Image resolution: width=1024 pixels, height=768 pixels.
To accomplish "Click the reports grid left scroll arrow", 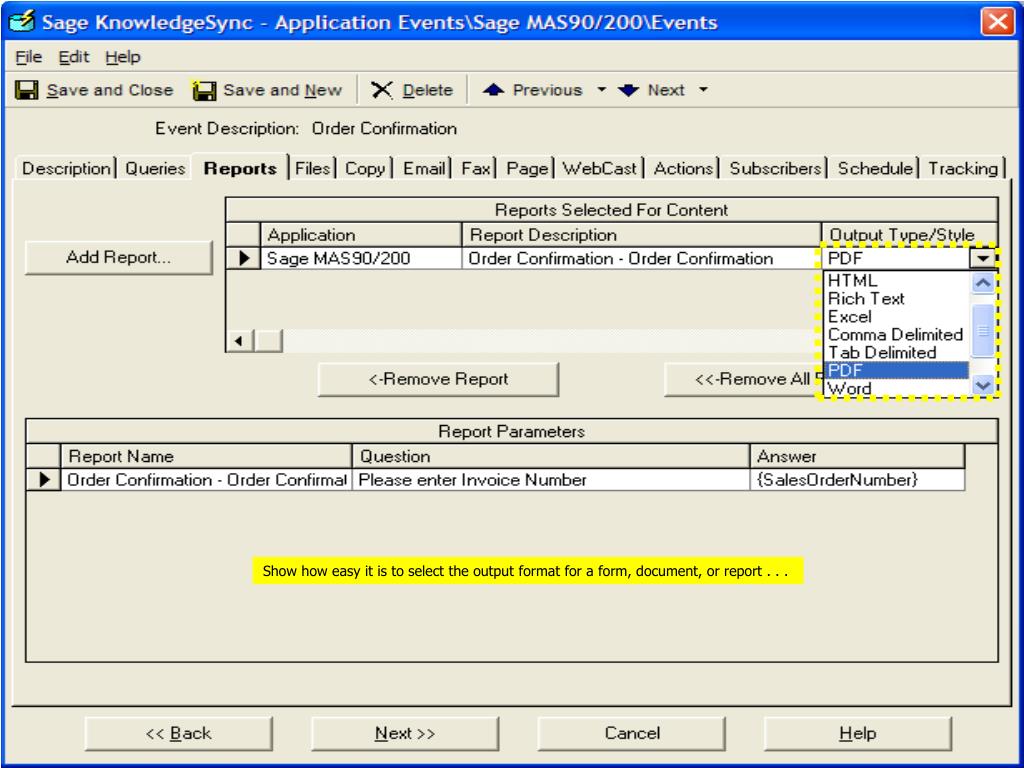I will tap(239, 340).
